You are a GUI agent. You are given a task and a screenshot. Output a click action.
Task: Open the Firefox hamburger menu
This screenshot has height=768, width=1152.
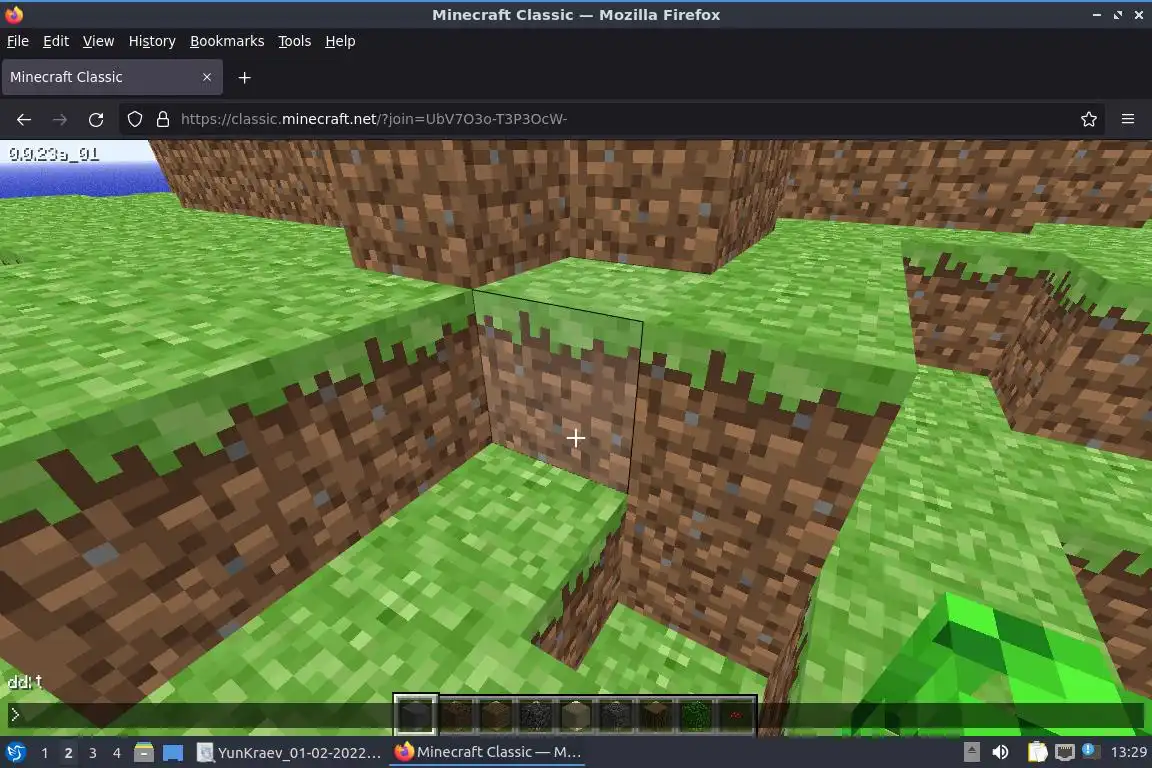(1128, 119)
